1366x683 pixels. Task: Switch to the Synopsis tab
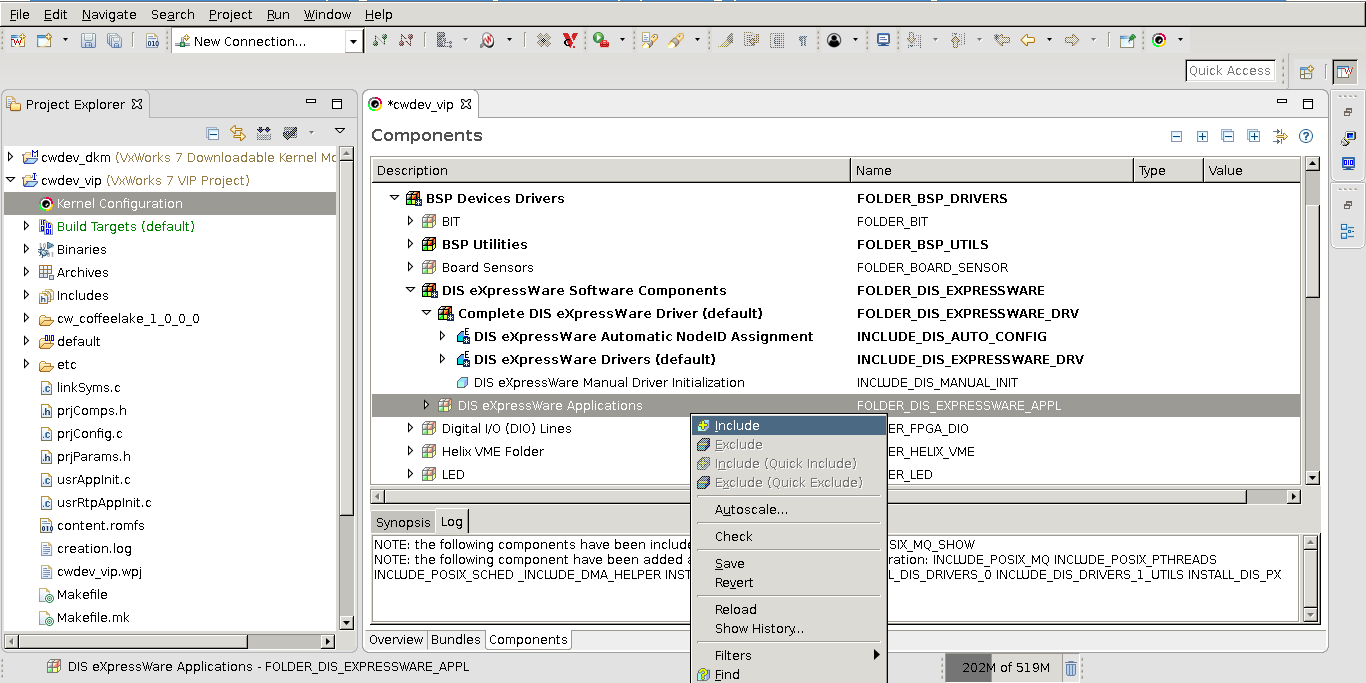point(403,521)
